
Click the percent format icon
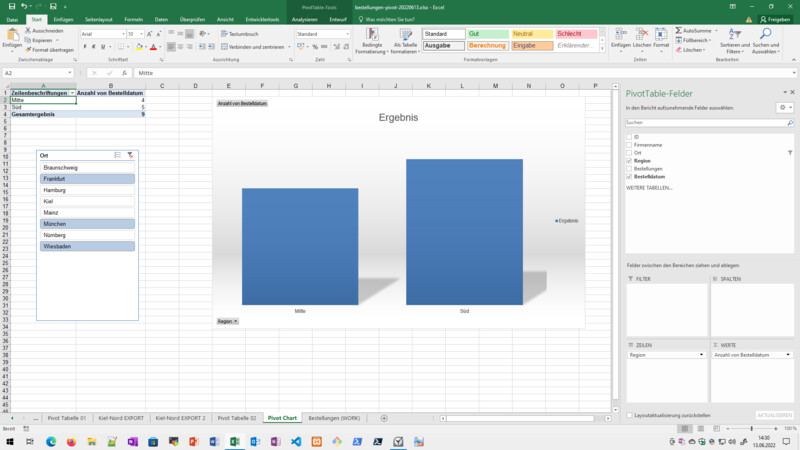(315, 47)
